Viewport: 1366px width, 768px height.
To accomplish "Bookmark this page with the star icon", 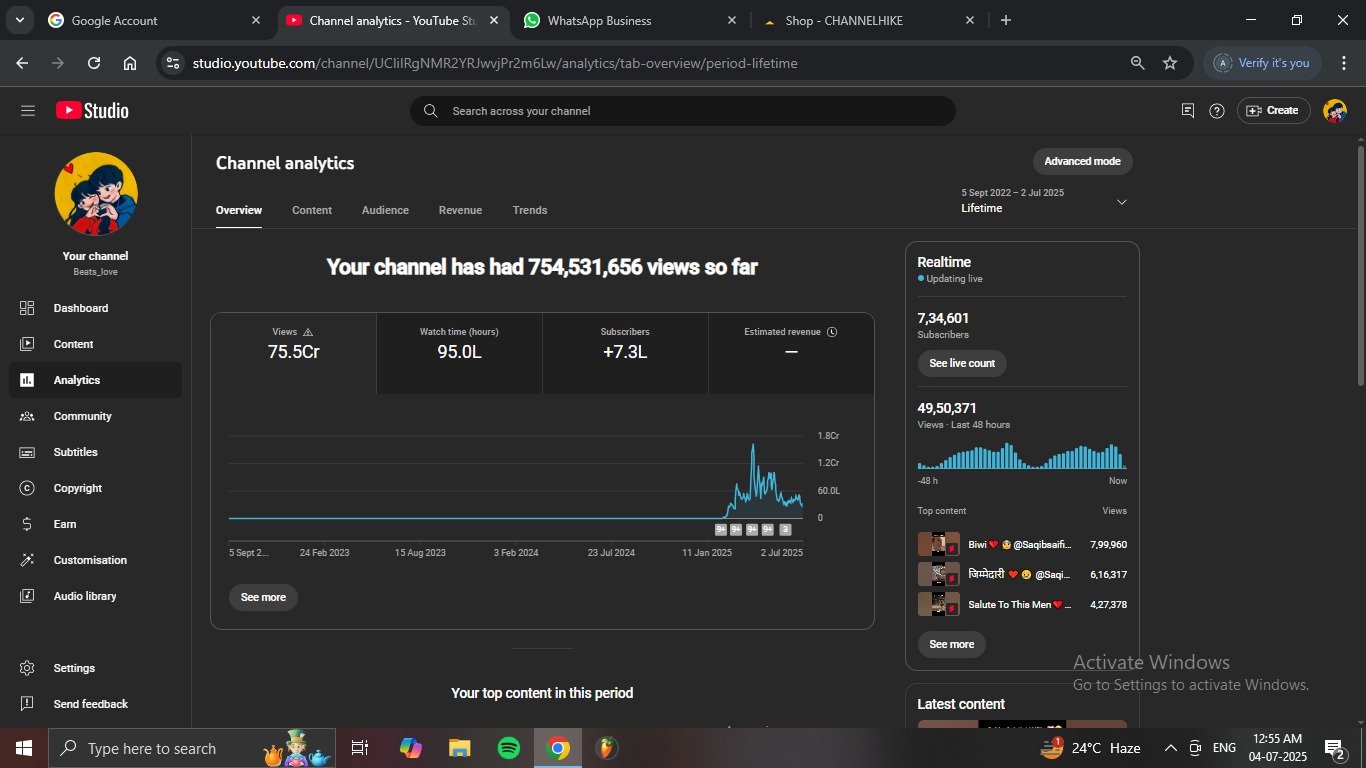I will point(1170,63).
